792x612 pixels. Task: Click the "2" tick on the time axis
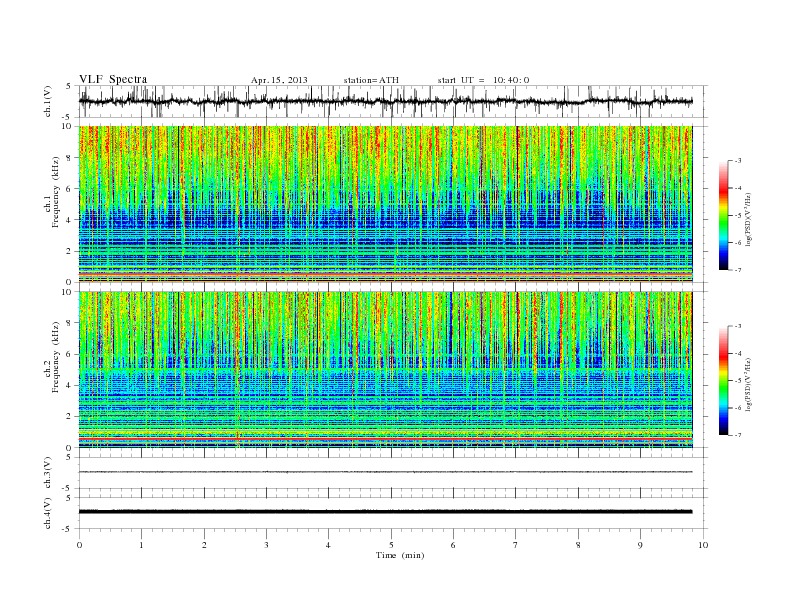(x=204, y=545)
